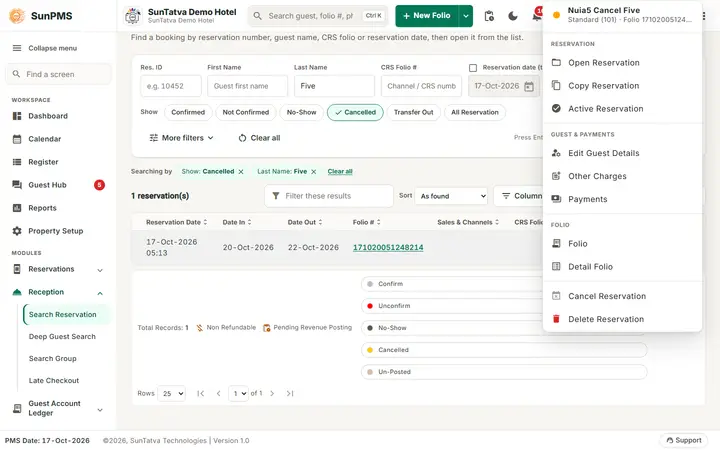Image resolution: width=720 pixels, height=450 pixels.
Task: Expand the More filters section
Action: click(x=181, y=138)
